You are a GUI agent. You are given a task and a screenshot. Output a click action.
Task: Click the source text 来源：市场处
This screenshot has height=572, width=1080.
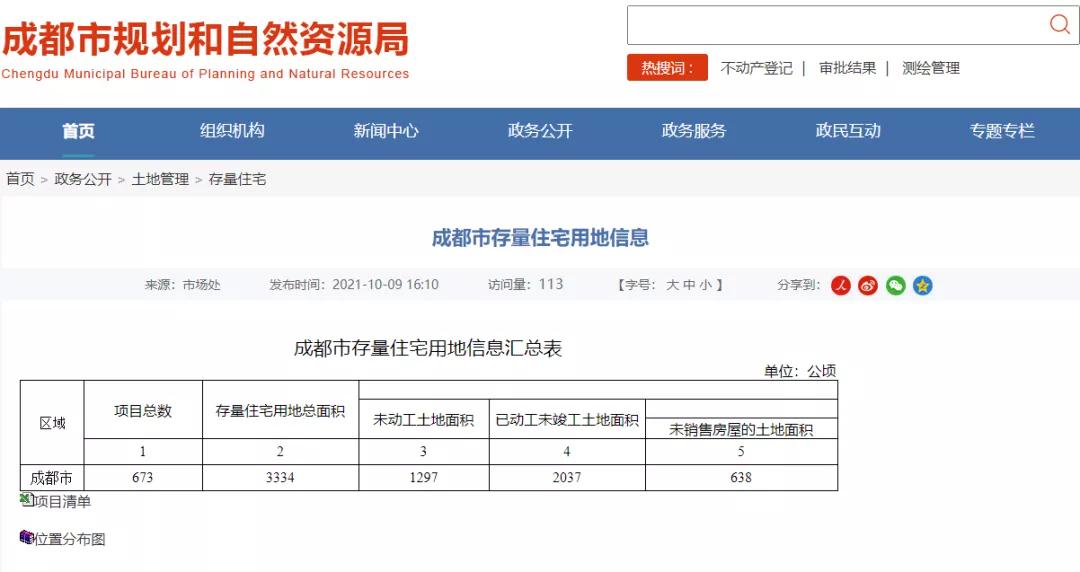click(183, 285)
